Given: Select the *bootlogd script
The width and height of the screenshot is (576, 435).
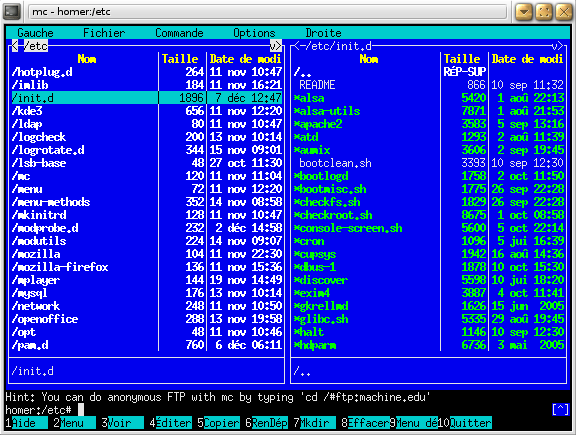Looking at the screenshot, I should (x=429, y=176).
